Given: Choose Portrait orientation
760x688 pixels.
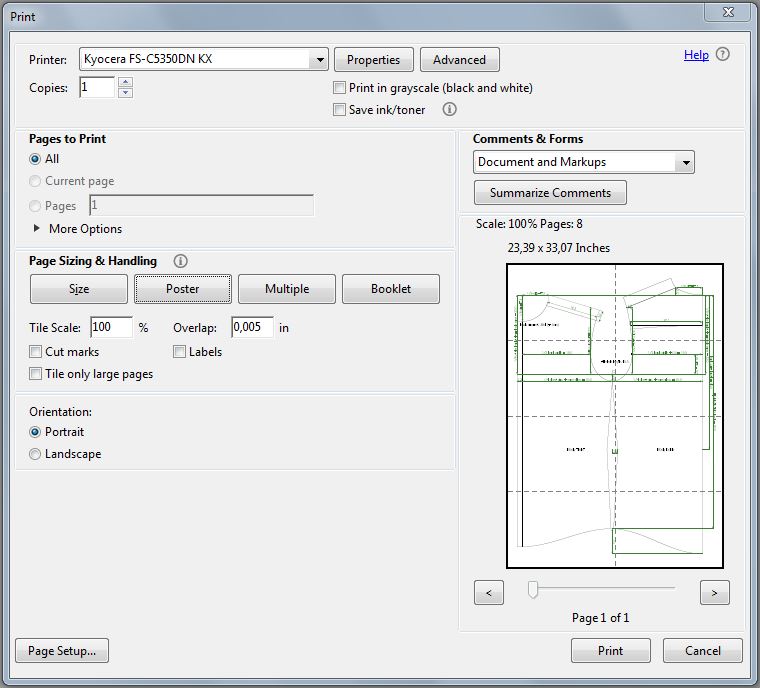Looking at the screenshot, I should [35, 432].
